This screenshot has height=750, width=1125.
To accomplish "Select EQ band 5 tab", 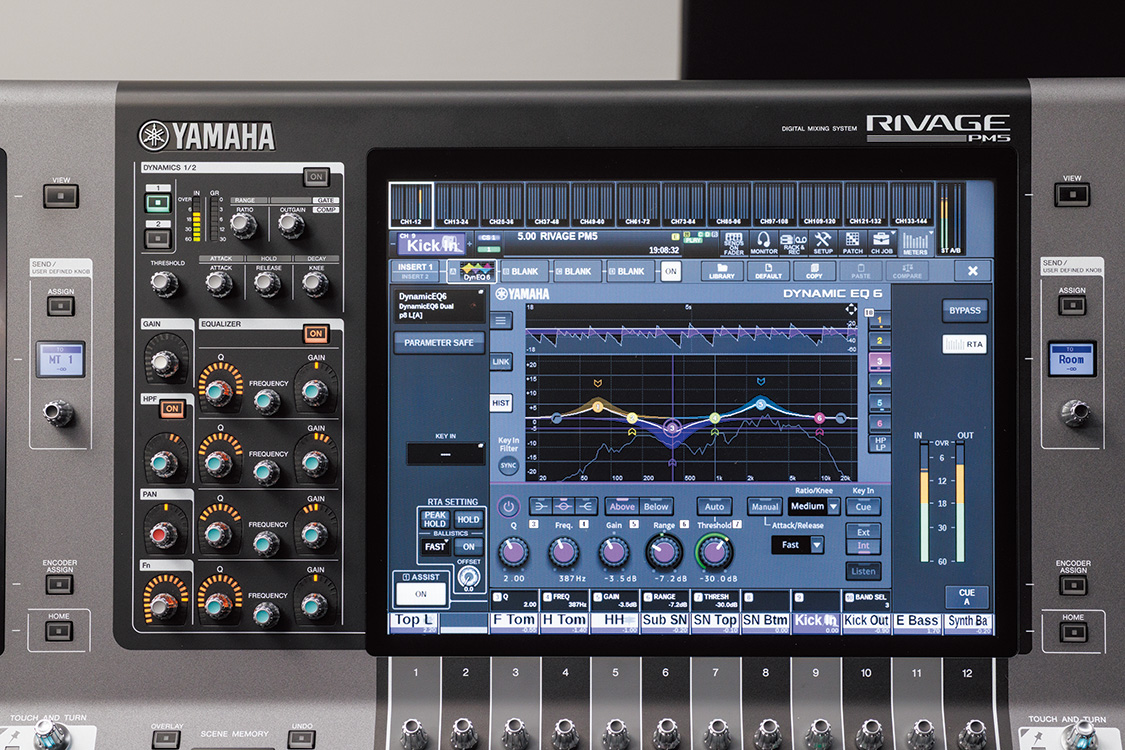I will coord(880,403).
